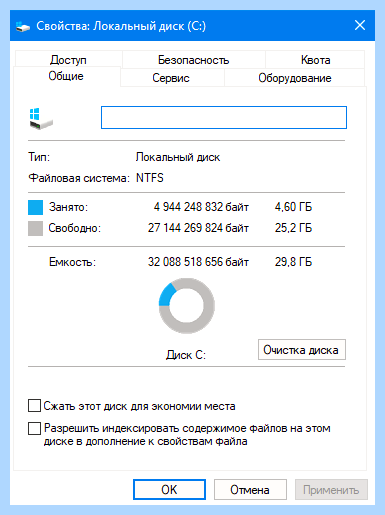Click the 29,8 ГБ capacity value
Screen dimensions: 385x515
point(293,262)
